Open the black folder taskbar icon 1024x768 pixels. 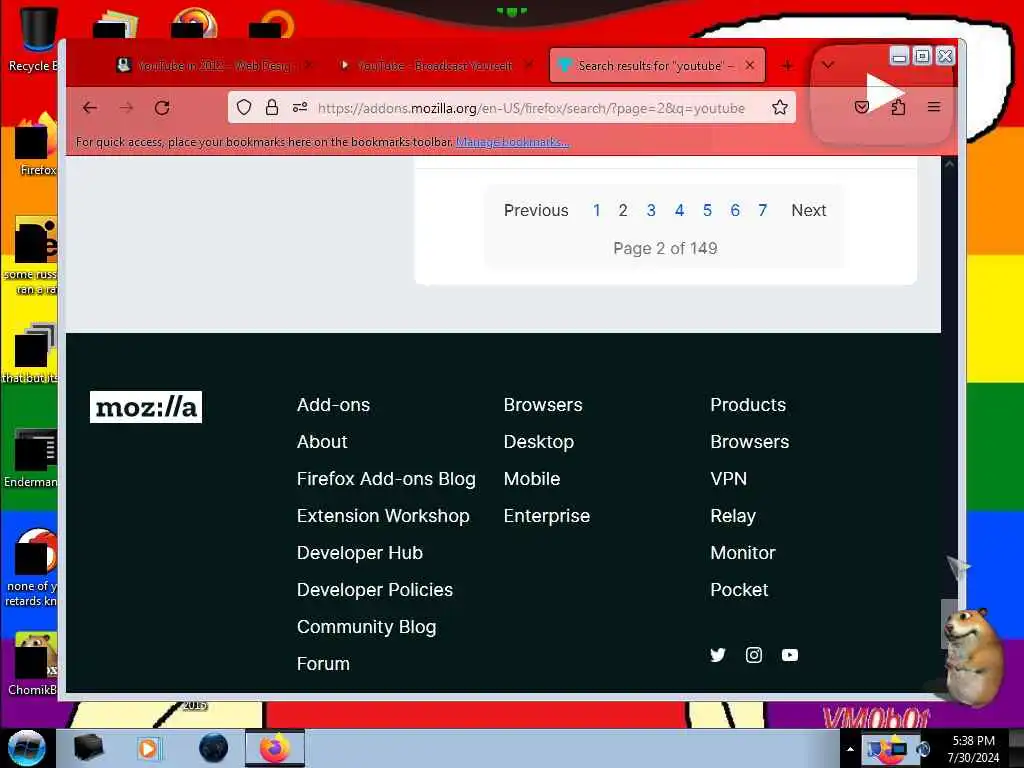(x=88, y=748)
